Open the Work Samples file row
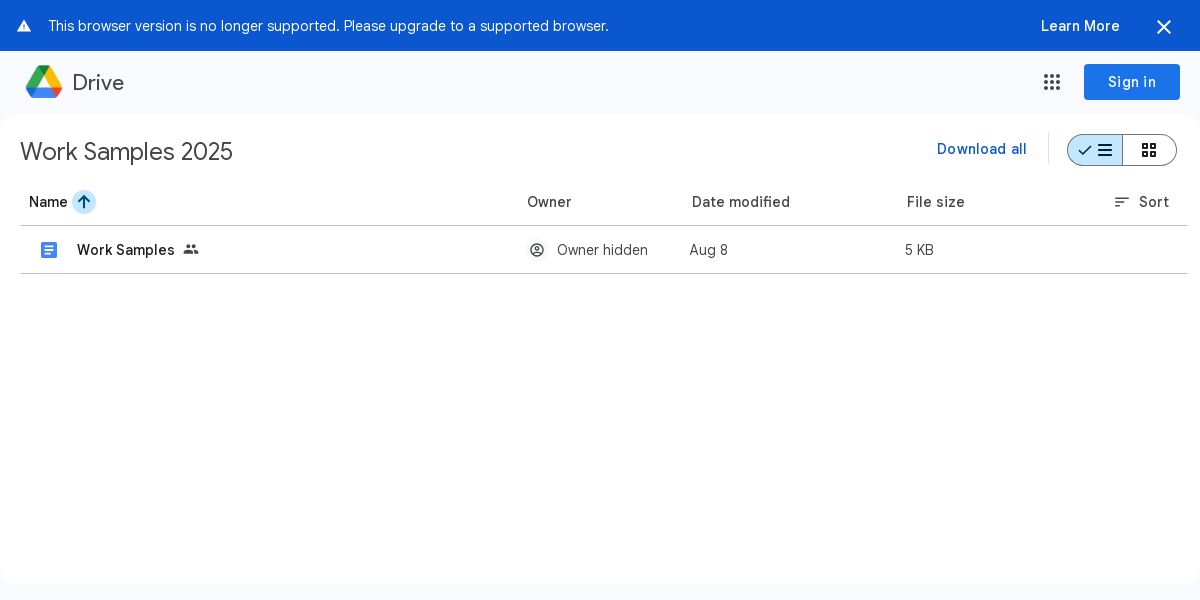1200x600 pixels. [x=604, y=250]
